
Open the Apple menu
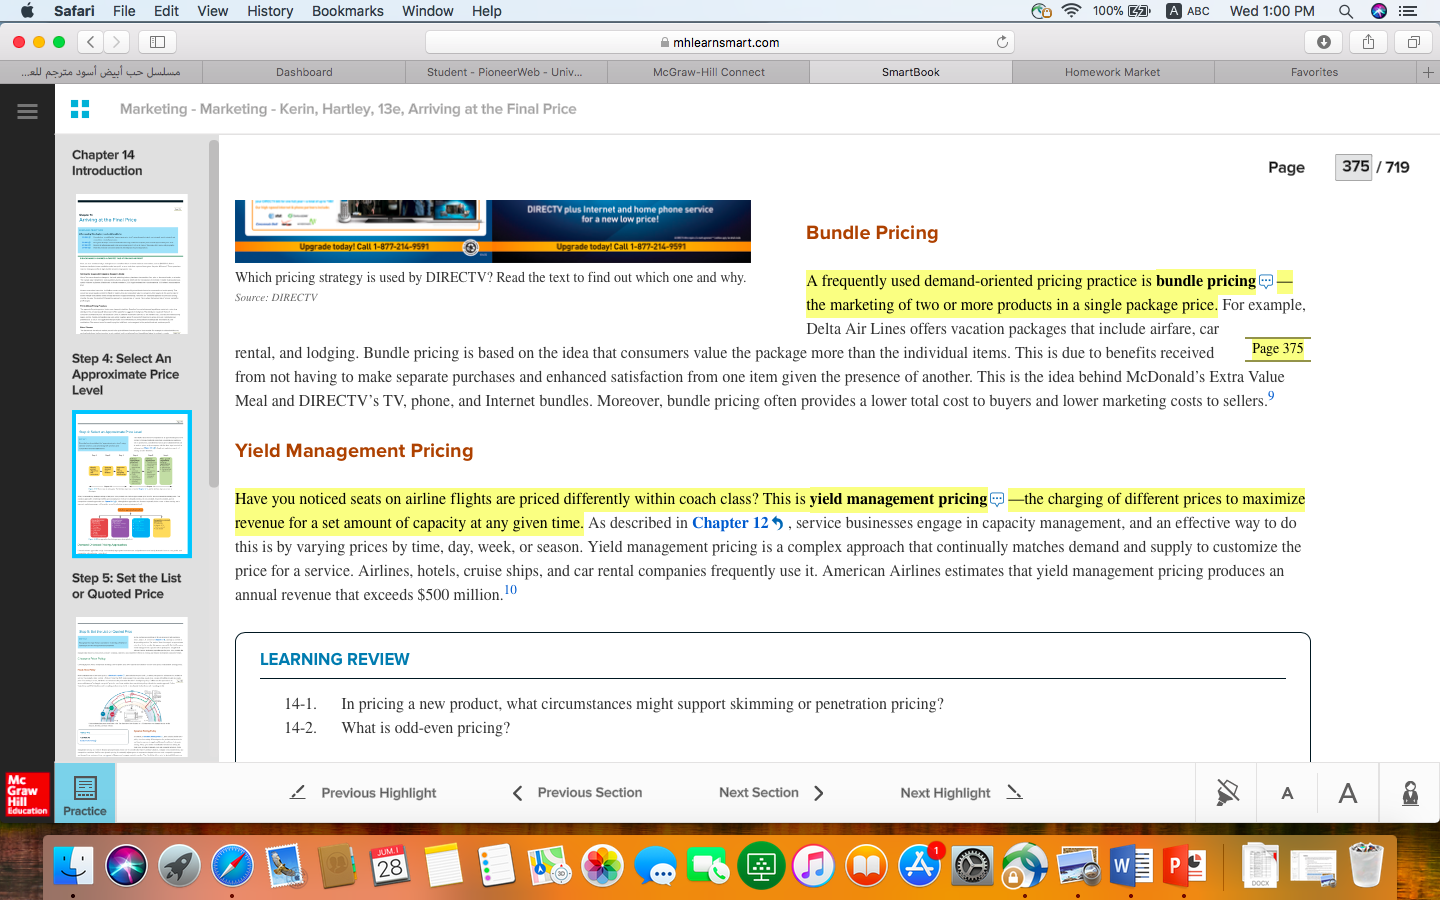click(x=27, y=11)
